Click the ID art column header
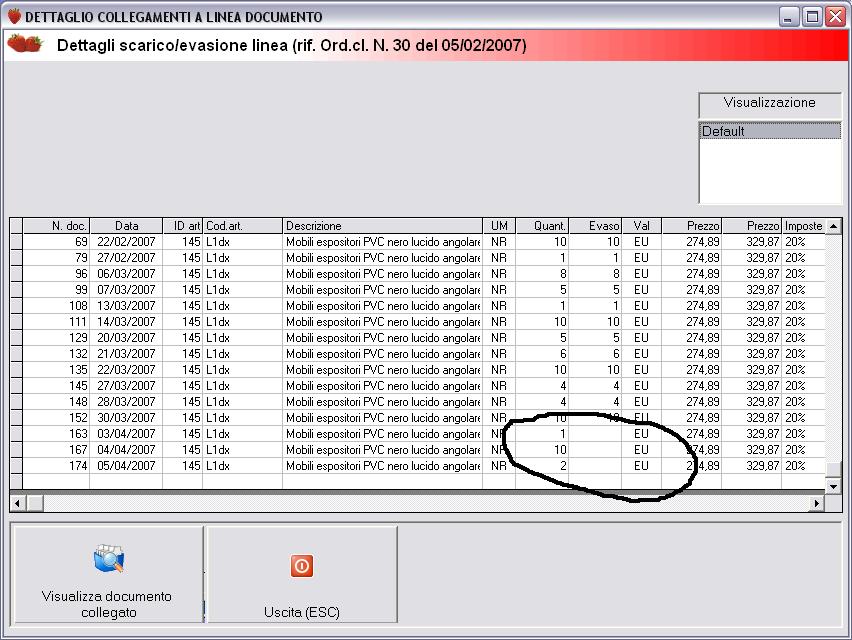This screenshot has width=852, height=640. [183, 226]
